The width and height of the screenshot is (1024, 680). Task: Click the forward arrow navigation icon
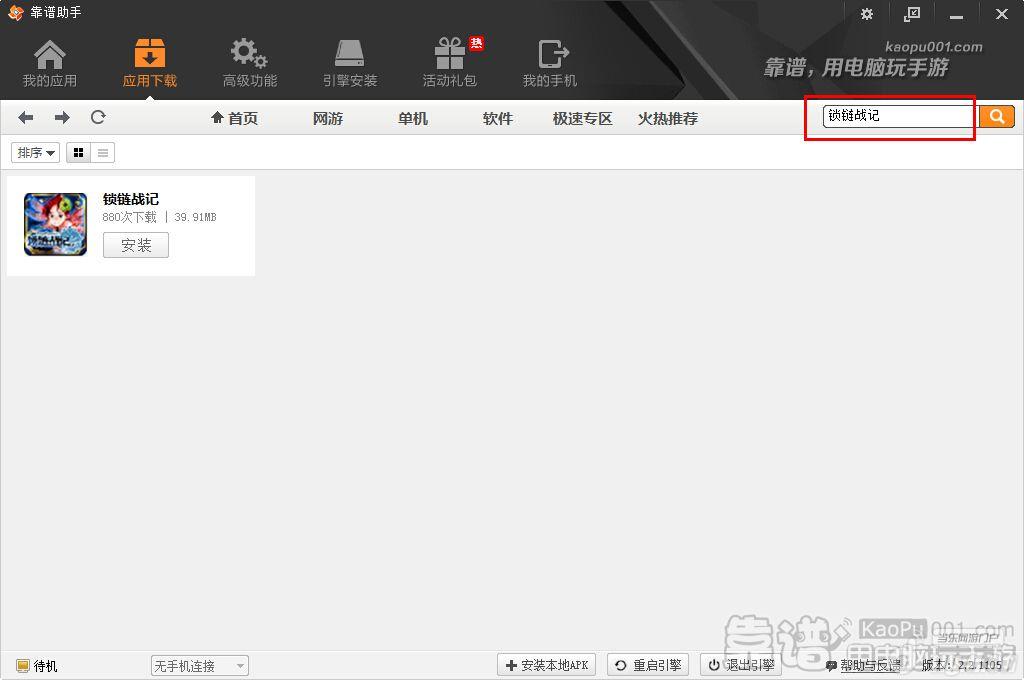pos(62,118)
